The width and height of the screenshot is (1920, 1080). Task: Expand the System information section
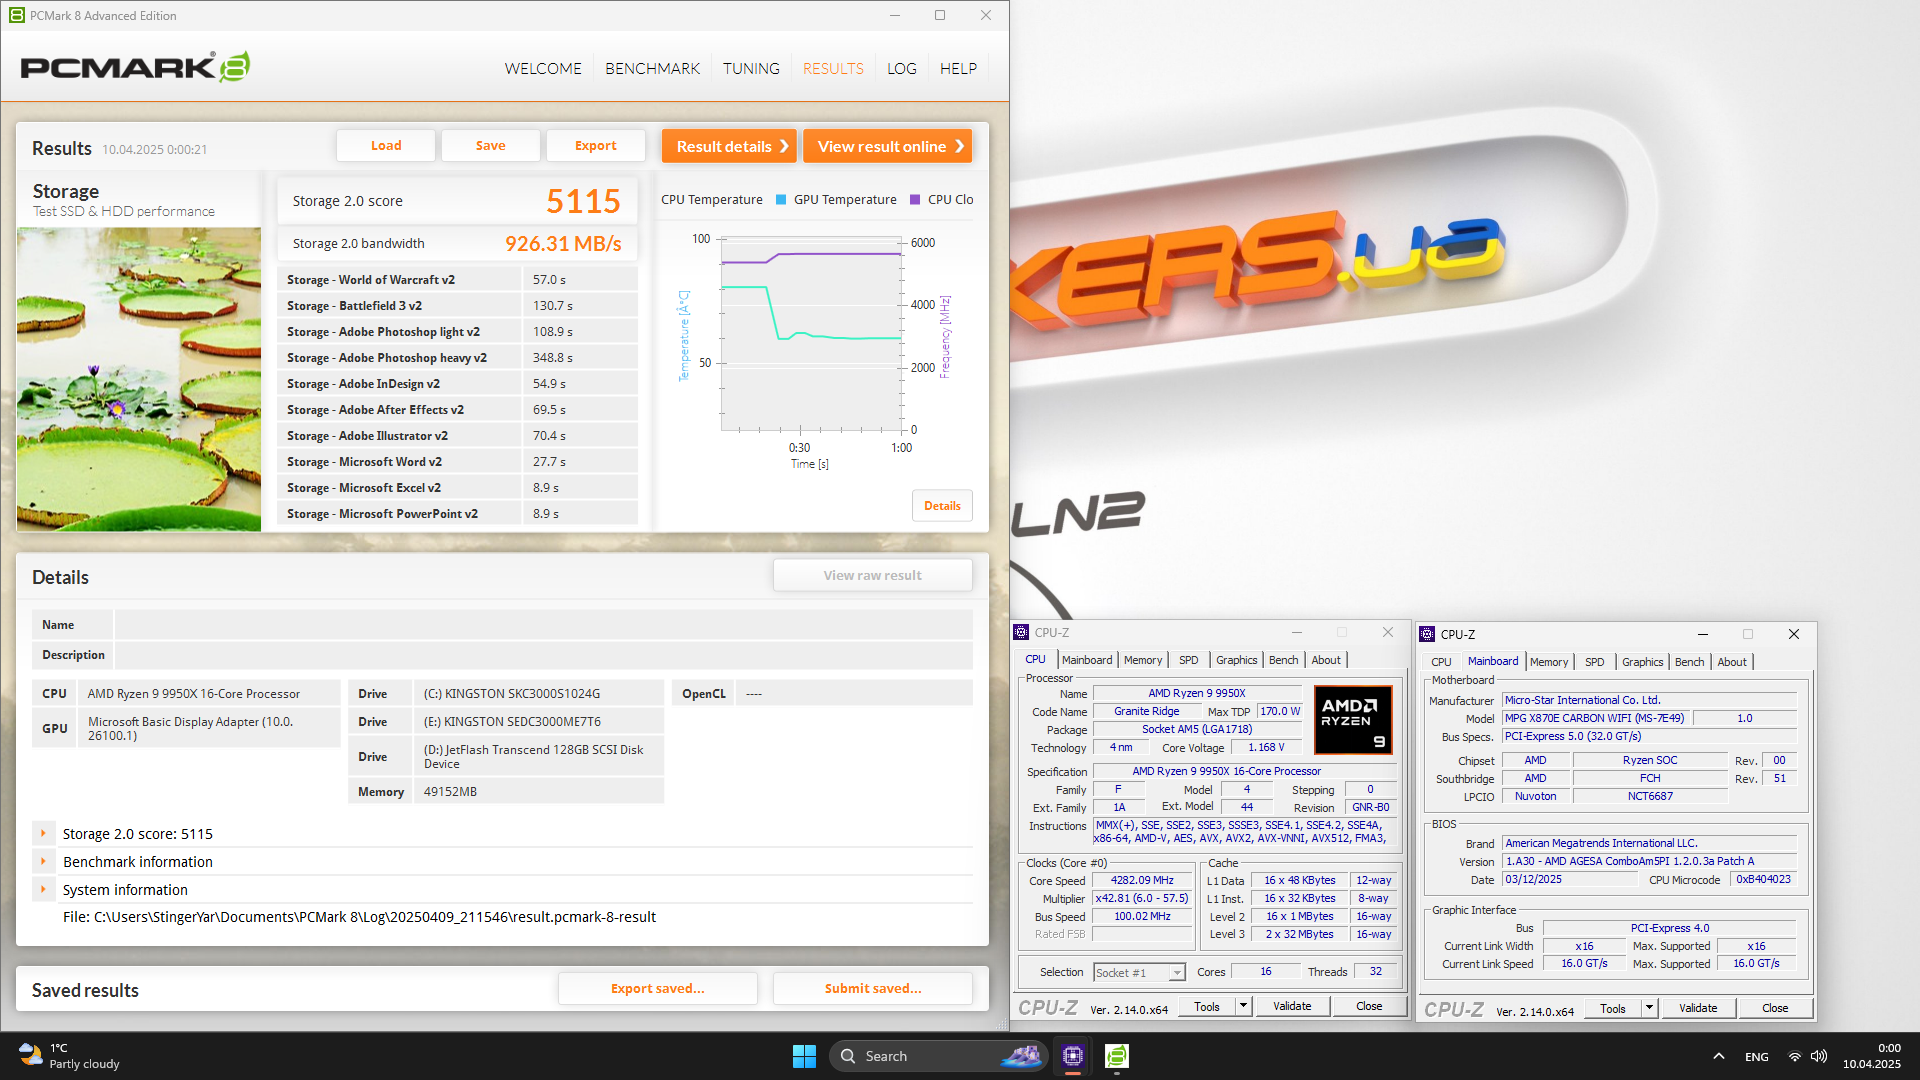click(x=43, y=889)
